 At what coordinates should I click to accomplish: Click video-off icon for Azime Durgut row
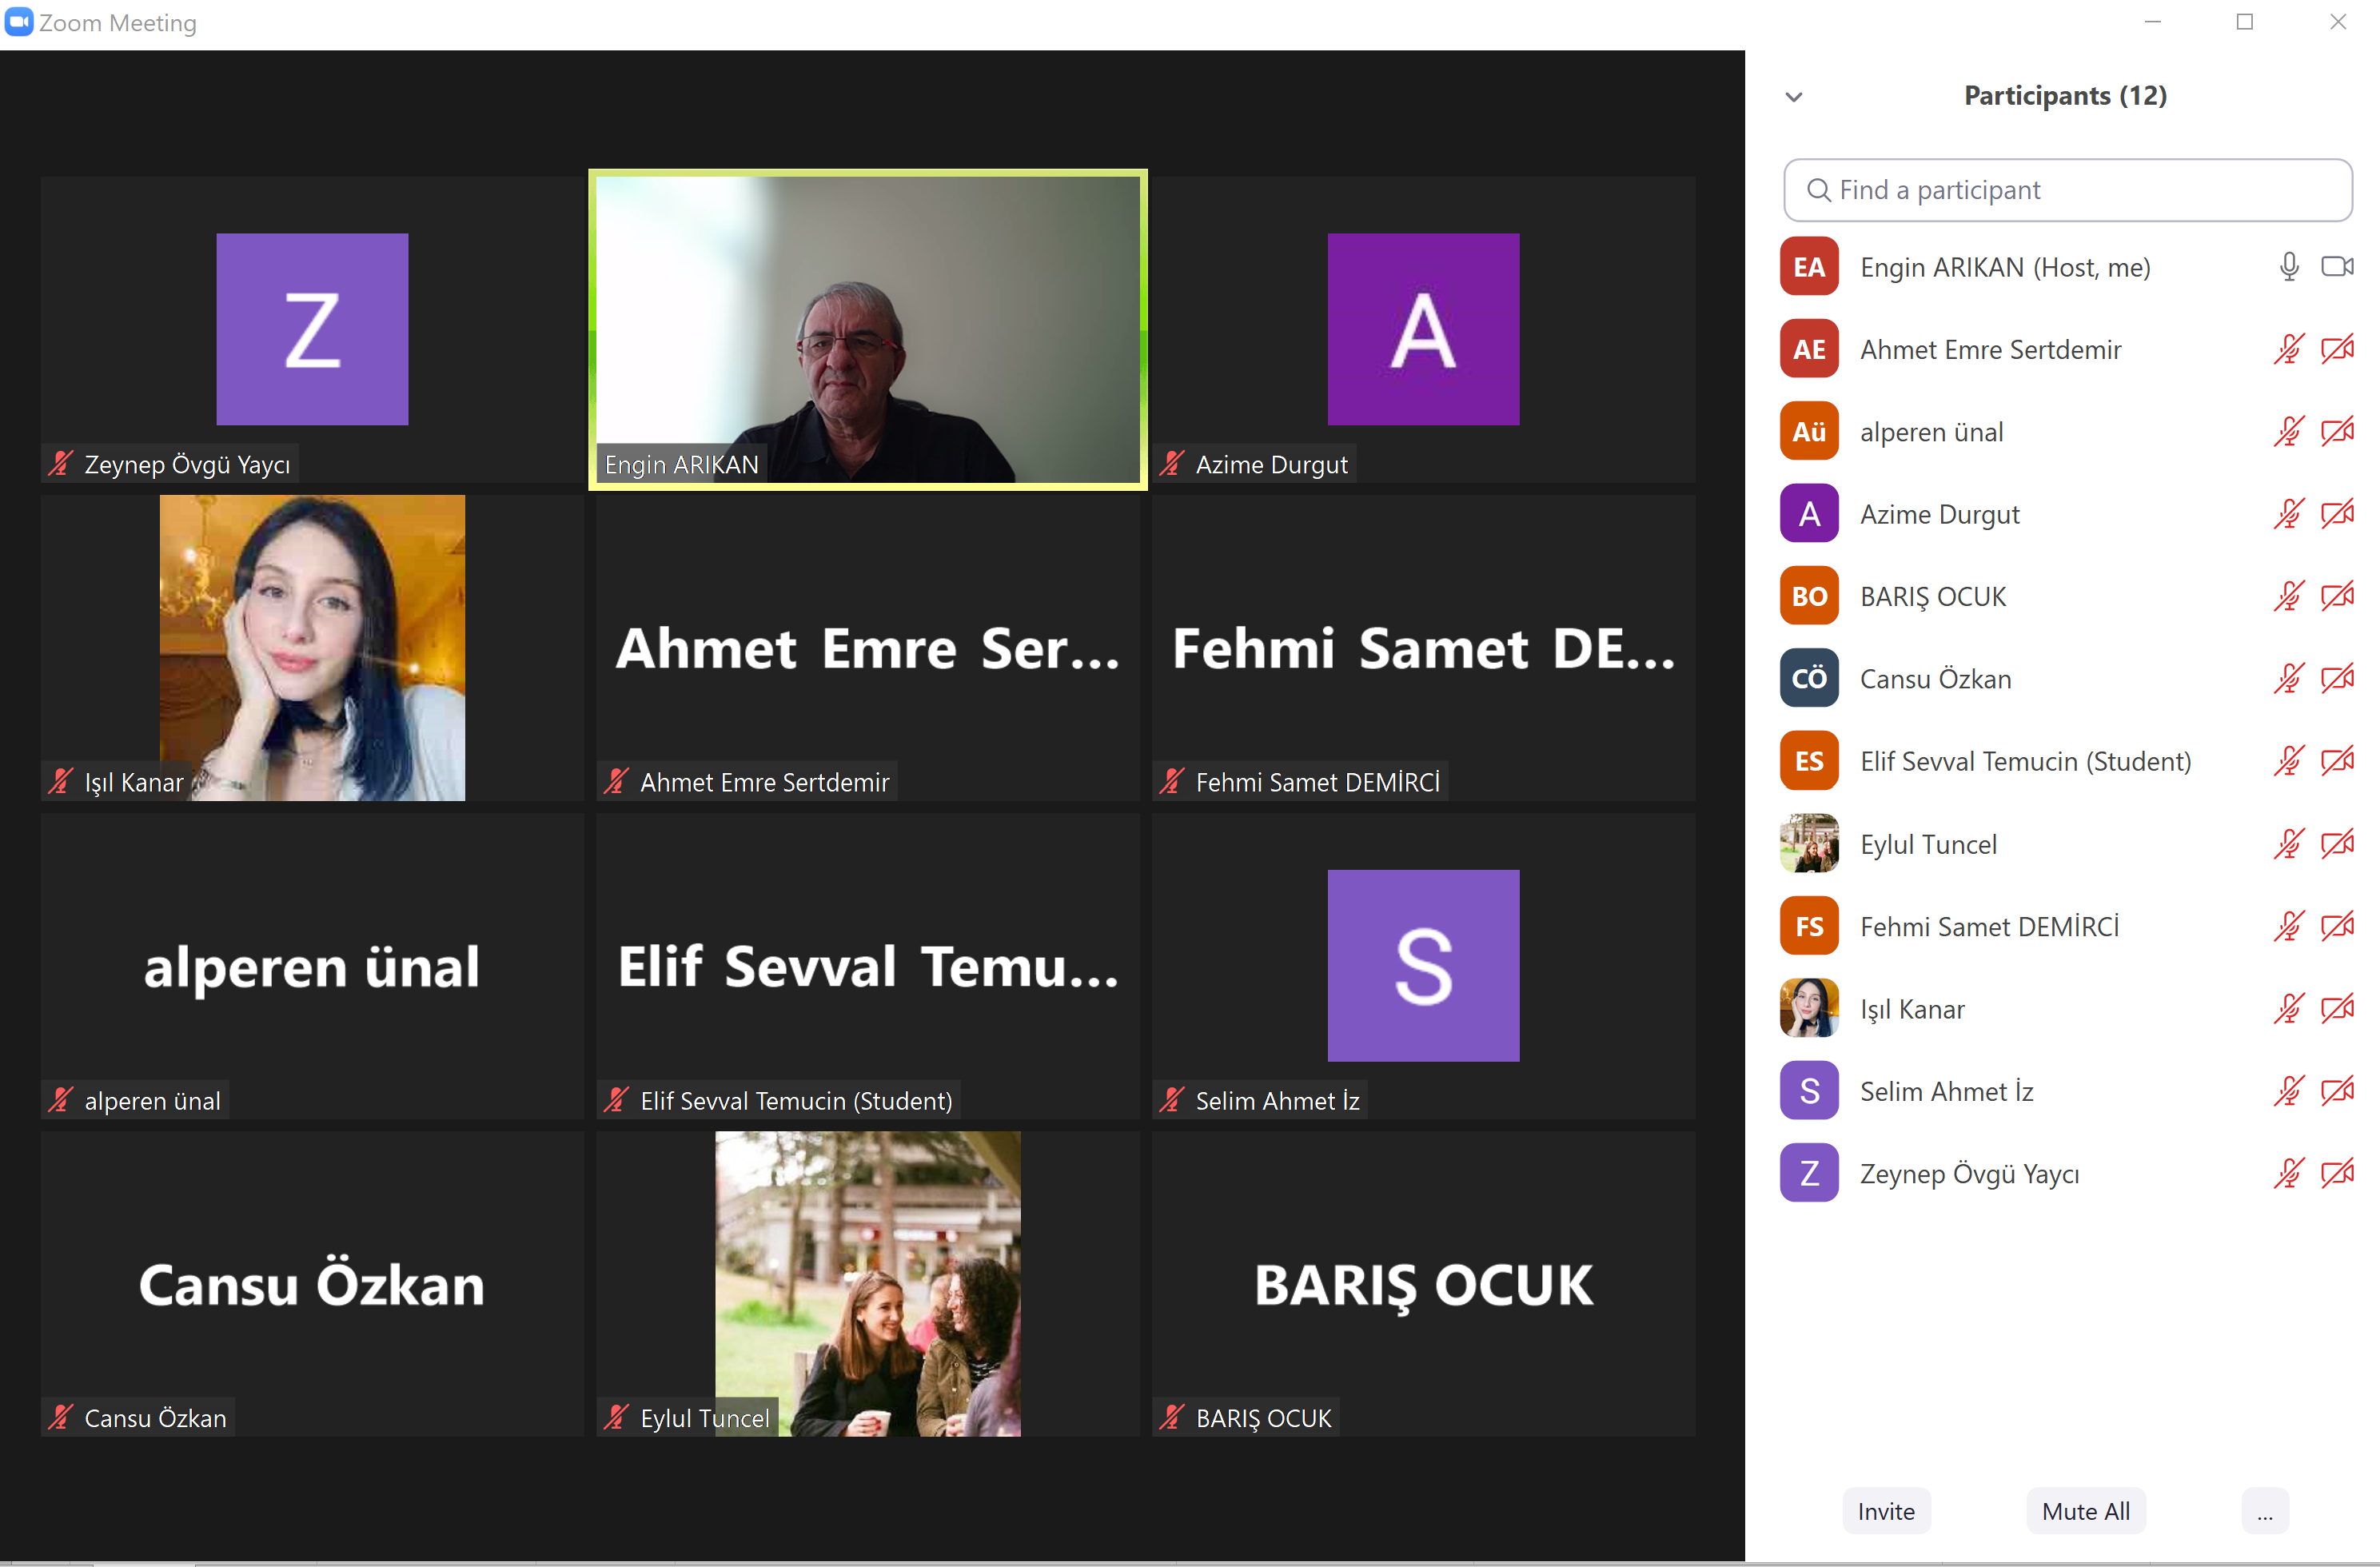click(2337, 514)
